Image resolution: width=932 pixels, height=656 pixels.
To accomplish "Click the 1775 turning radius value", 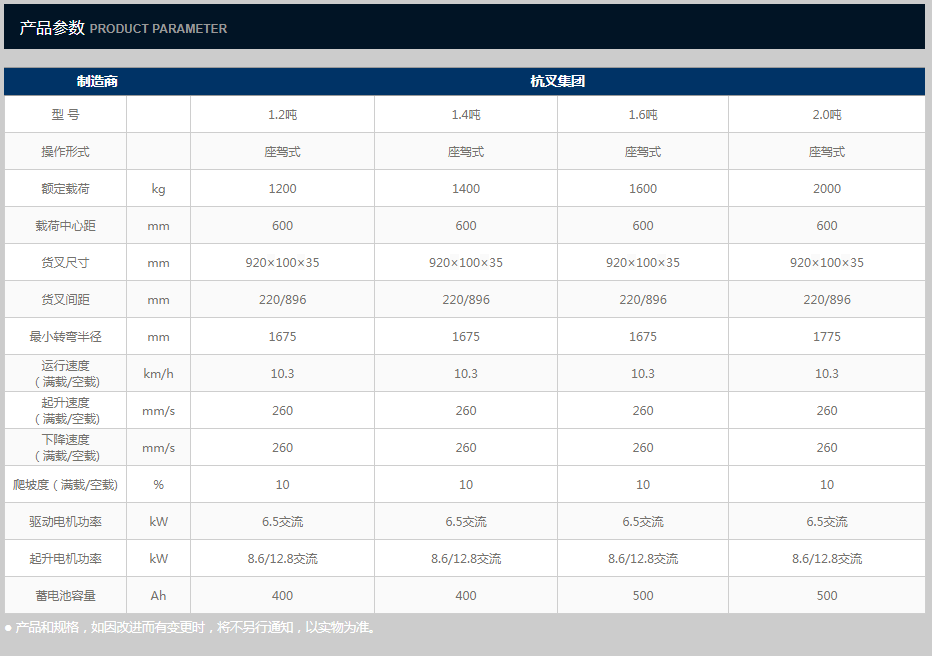I will coord(827,337).
